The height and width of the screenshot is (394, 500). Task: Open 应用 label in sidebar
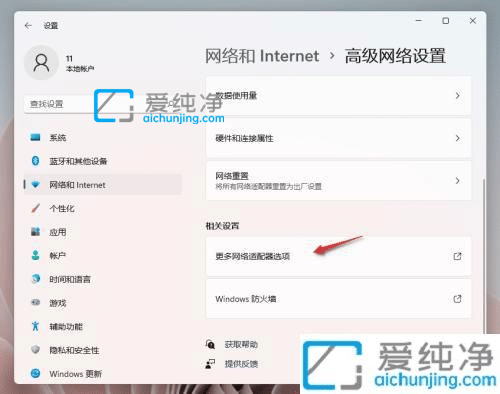pos(58,232)
